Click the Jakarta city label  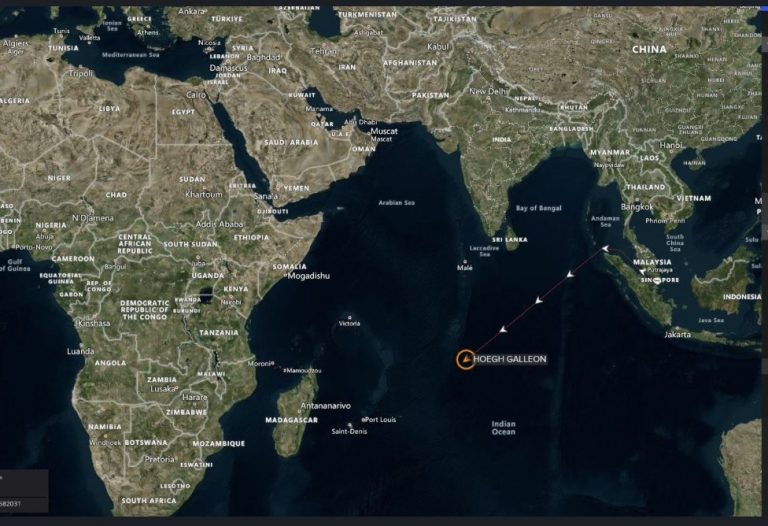677,335
